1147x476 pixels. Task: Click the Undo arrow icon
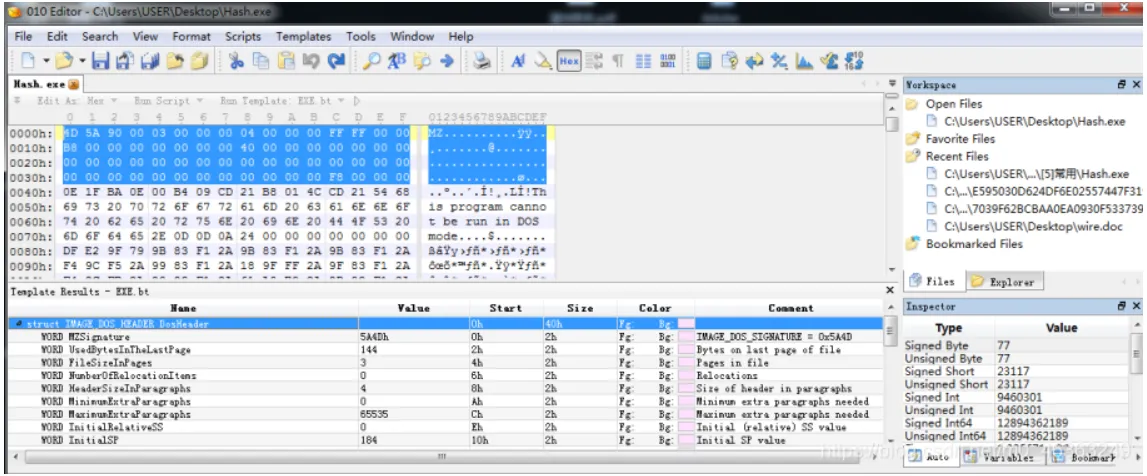pyautogui.click(x=311, y=61)
